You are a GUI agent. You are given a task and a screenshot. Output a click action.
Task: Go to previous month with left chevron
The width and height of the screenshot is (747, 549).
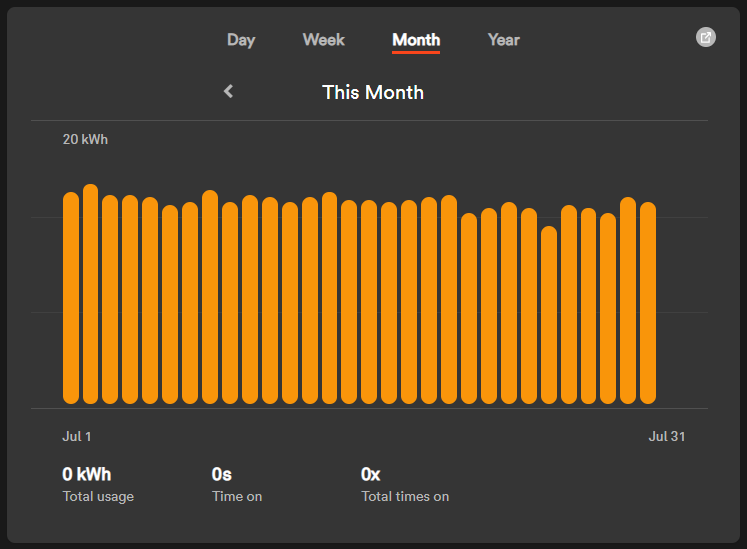click(229, 91)
